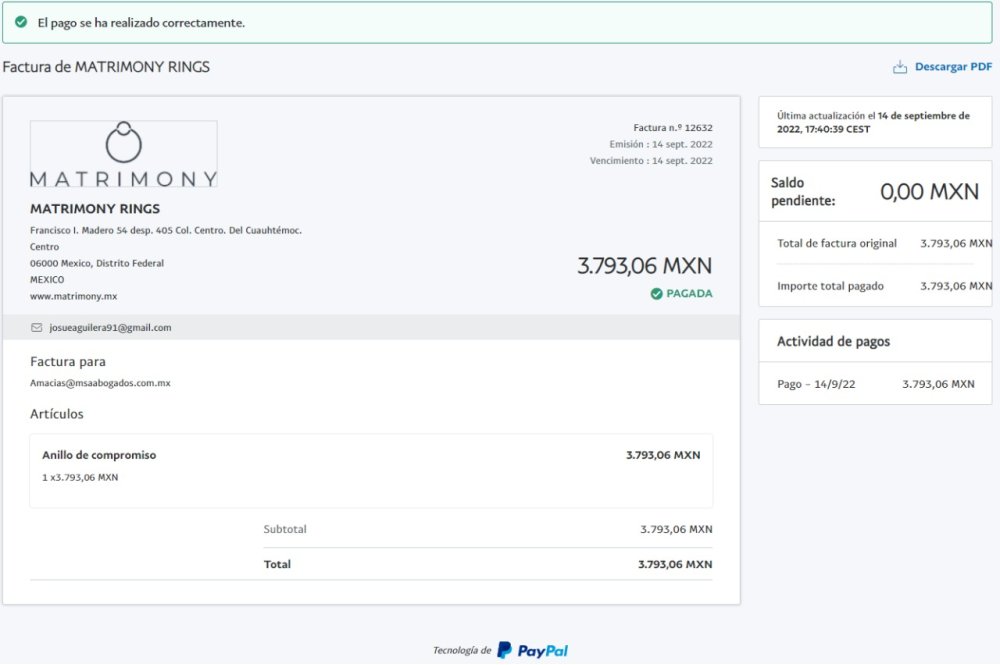Click the envelope email icon
Viewport: 1000px width, 665px height.
pyautogui.click(x=37, y=327)
